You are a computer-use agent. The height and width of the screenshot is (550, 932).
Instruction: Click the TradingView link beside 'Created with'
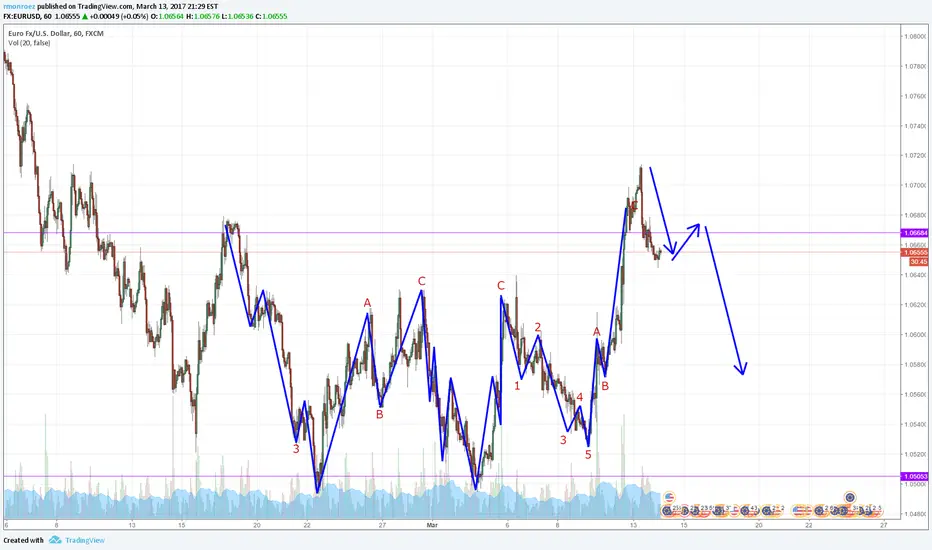(85, 540)
